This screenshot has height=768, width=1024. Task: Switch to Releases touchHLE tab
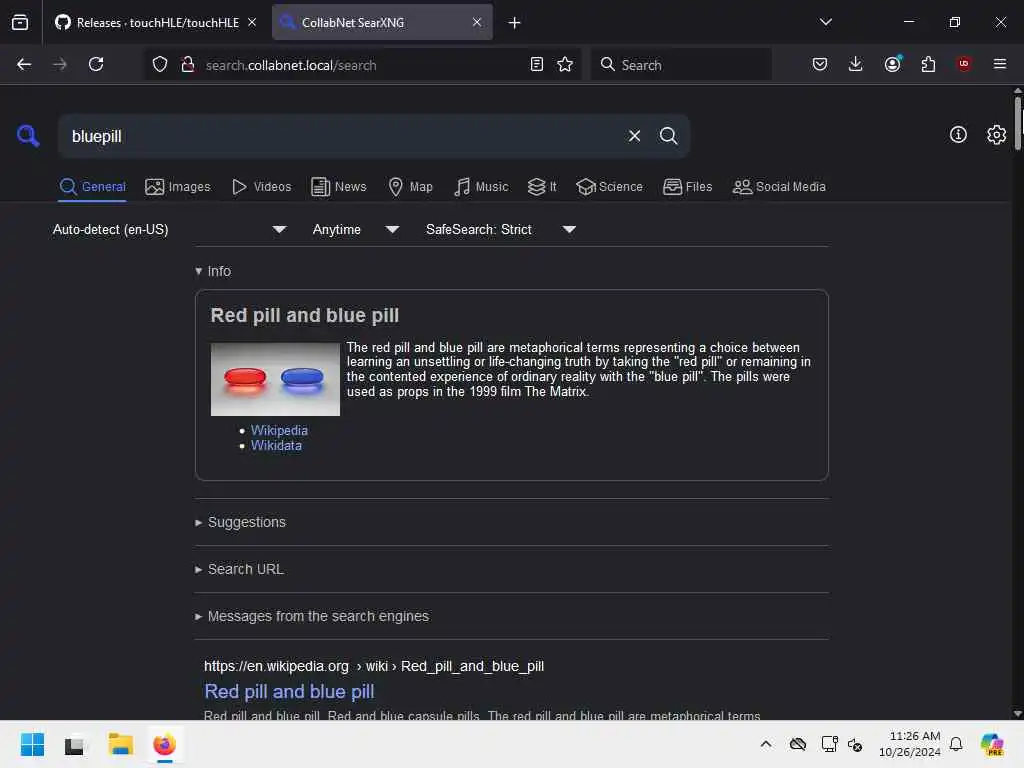point(155,22)
